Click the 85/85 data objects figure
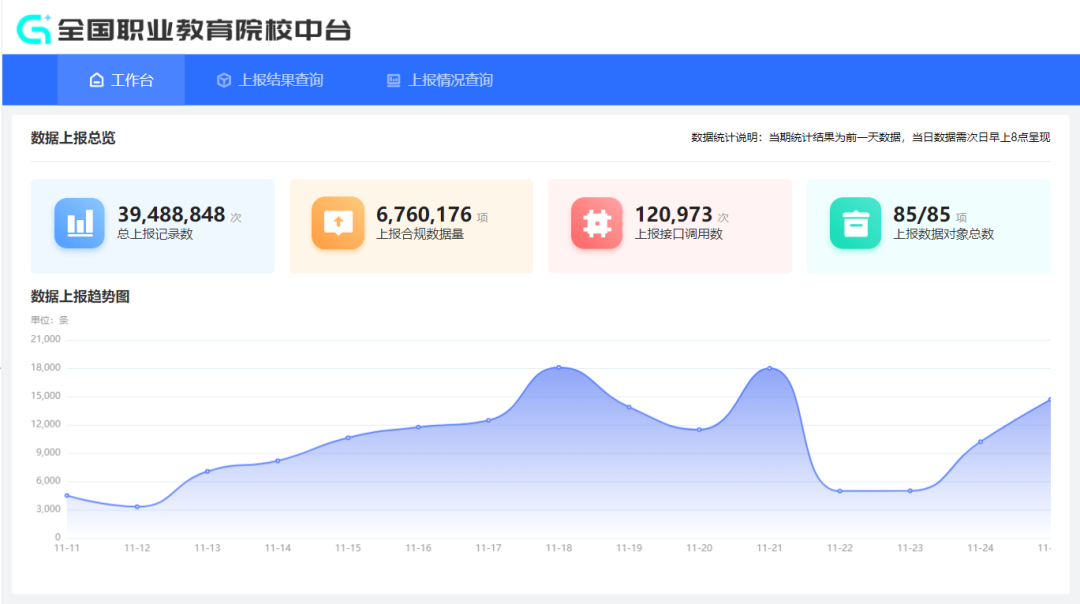This screenshot has height=604, width=1080. (921, 215)
